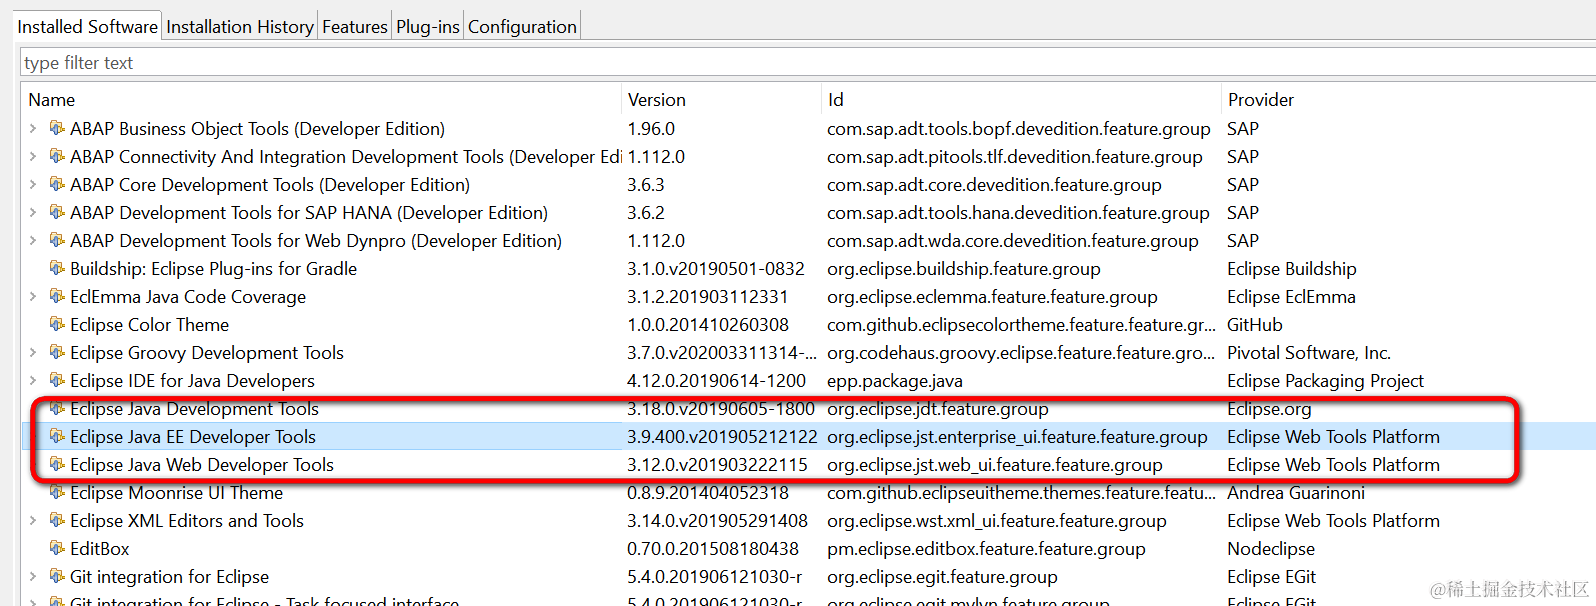
Task: Click provider 'Andrea Guarinoni'
Action: pyautogui.click(x=1296, y=493)
